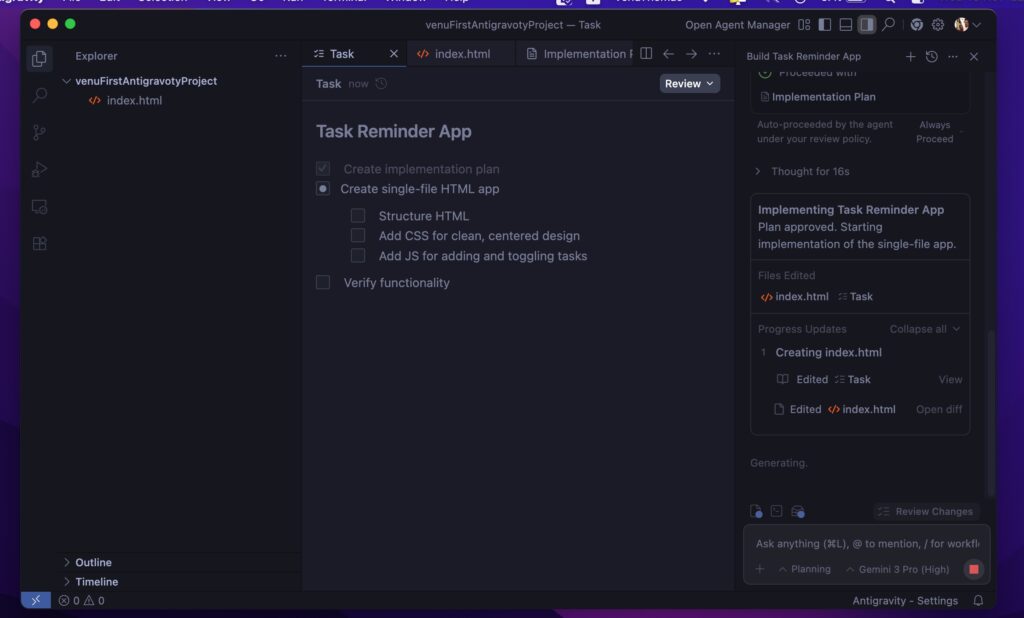The width and height of the screenshot is (1024, 618).
Task: Check the Verify functionality checkbox
Action: click(x=323, y=283)
